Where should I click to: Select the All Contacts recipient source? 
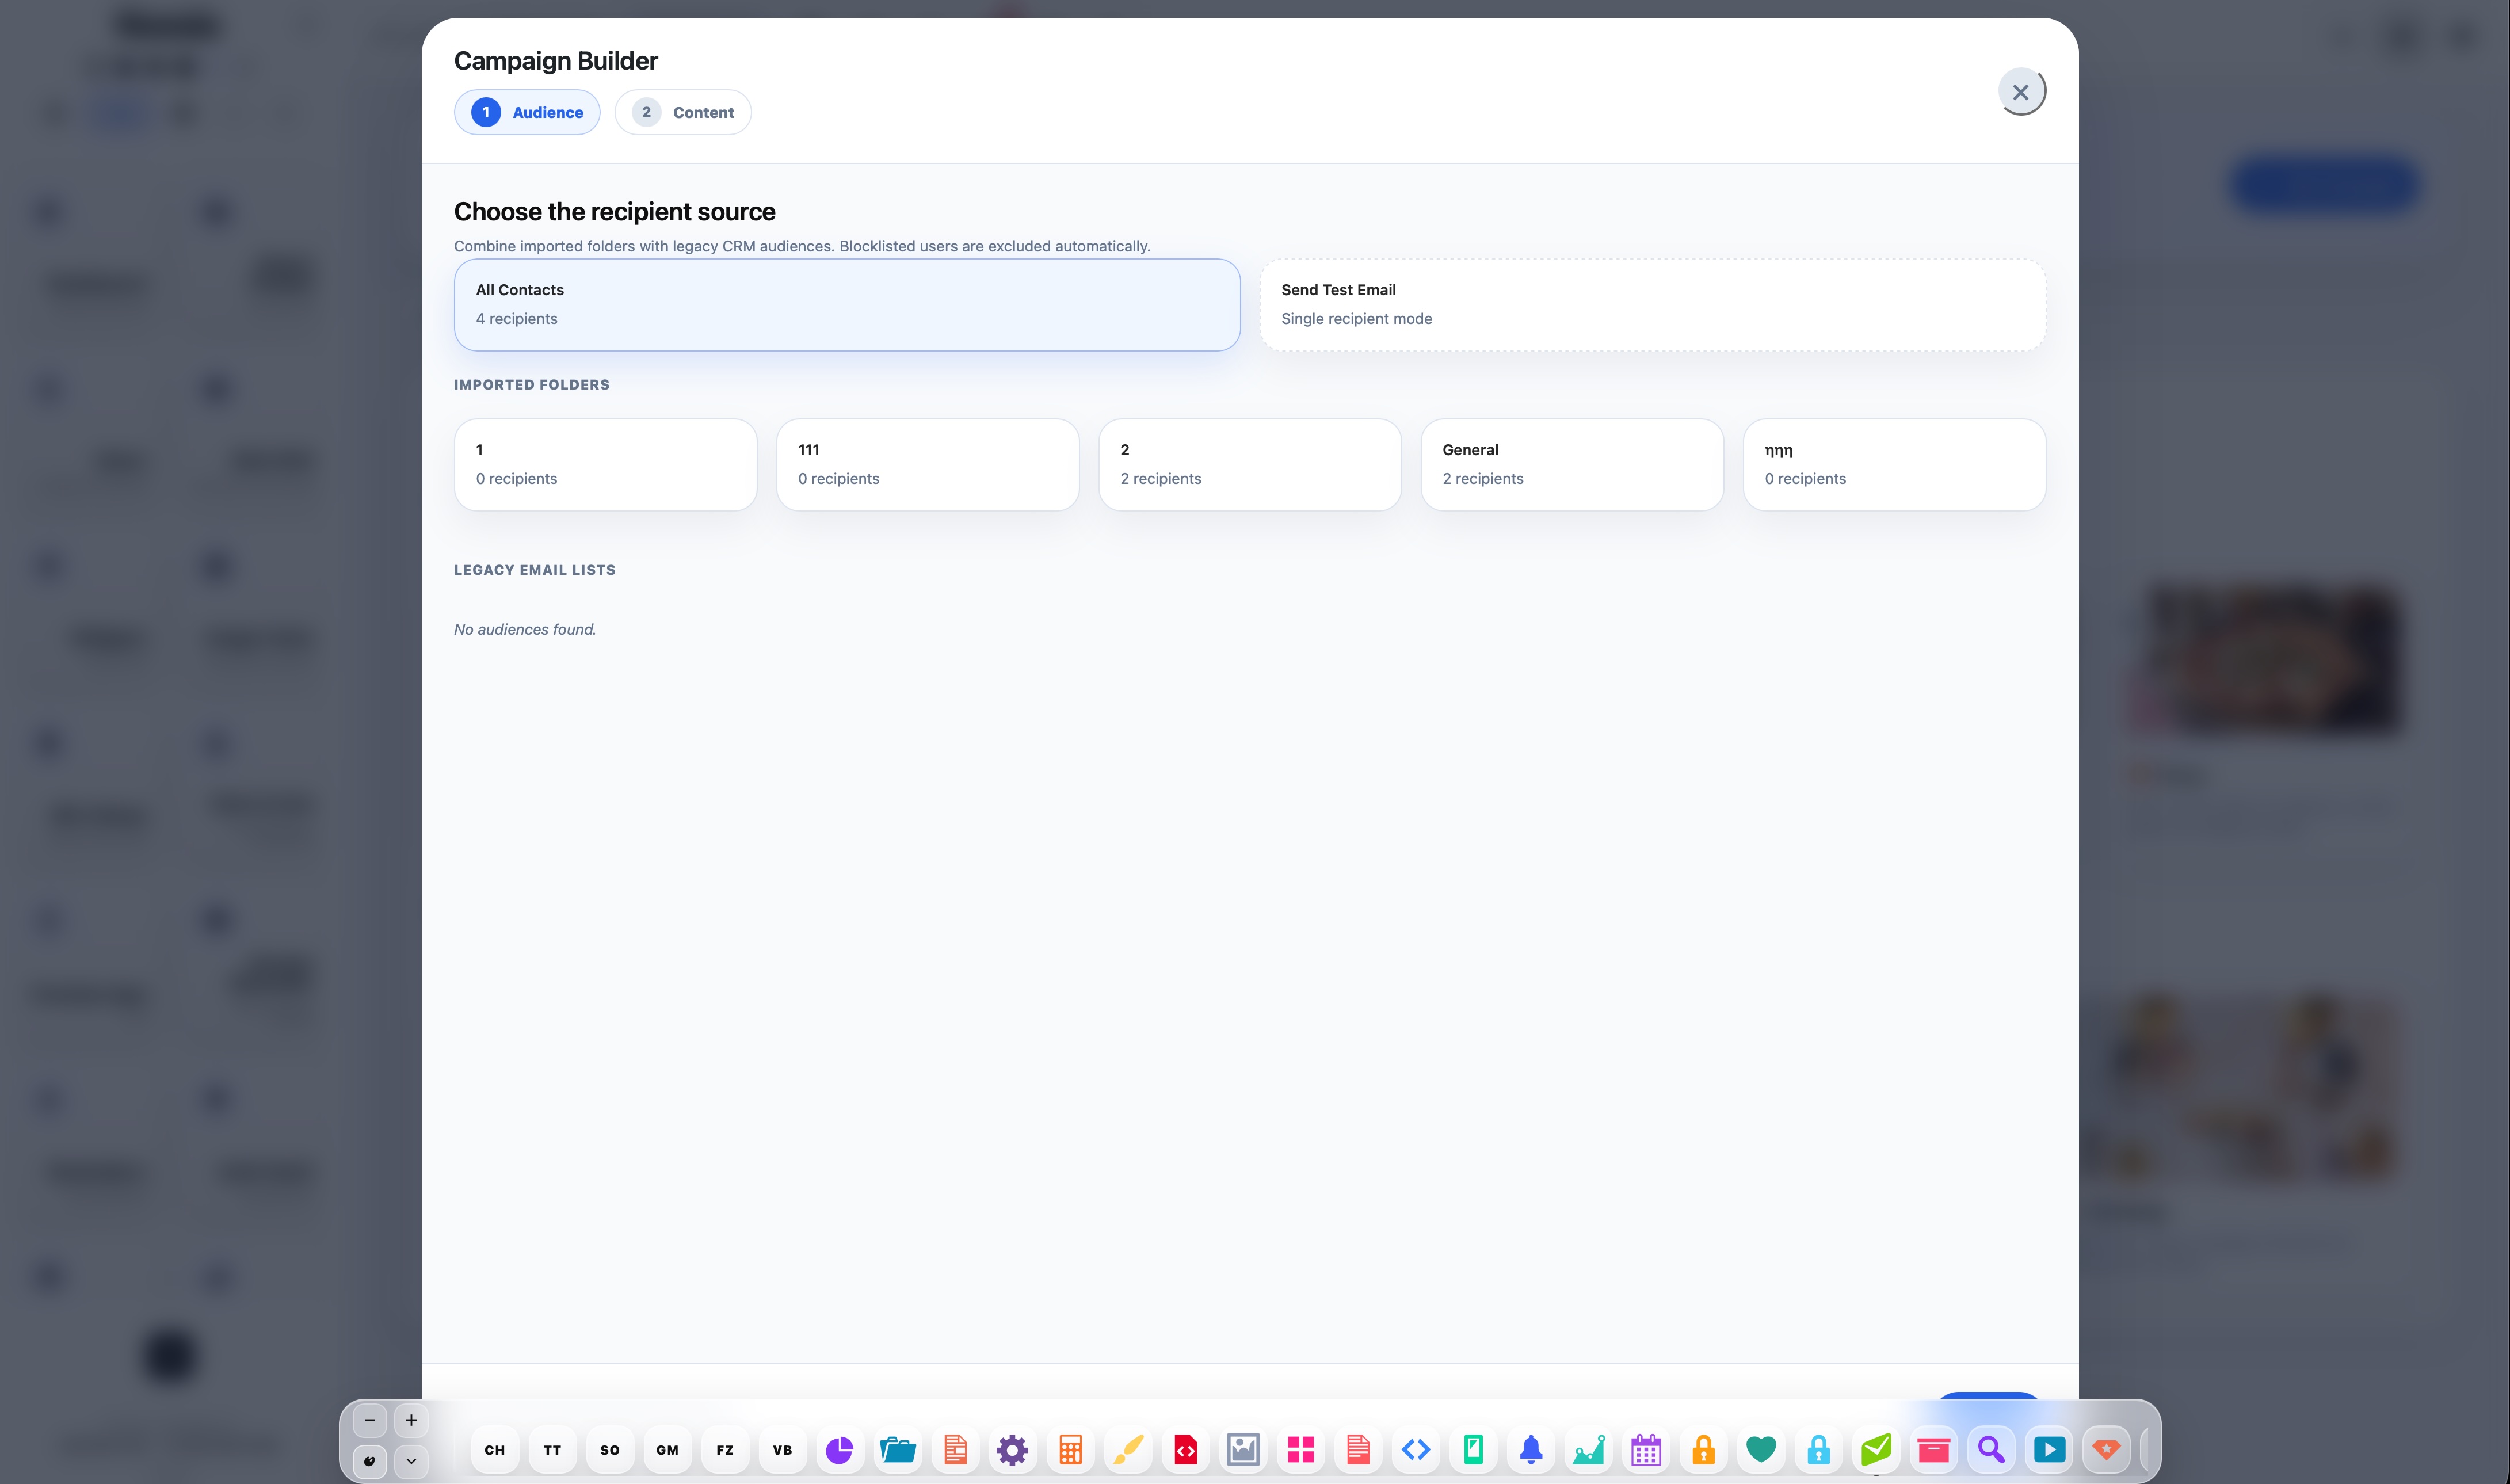pos(847,304)
